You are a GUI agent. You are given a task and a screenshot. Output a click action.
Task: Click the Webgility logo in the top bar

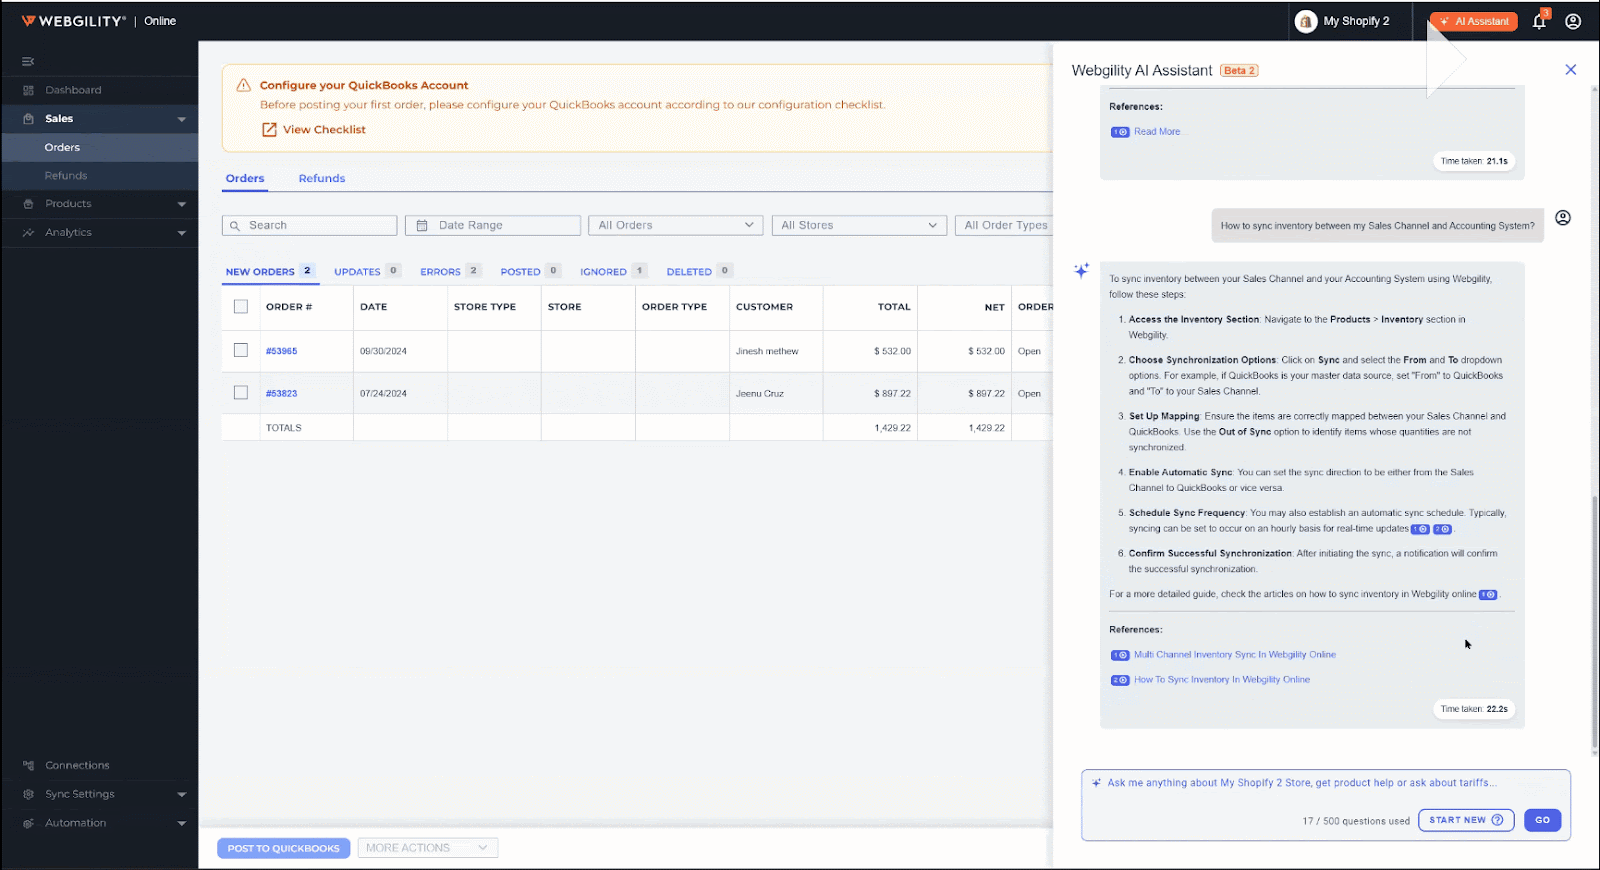[x=74, y=21]
